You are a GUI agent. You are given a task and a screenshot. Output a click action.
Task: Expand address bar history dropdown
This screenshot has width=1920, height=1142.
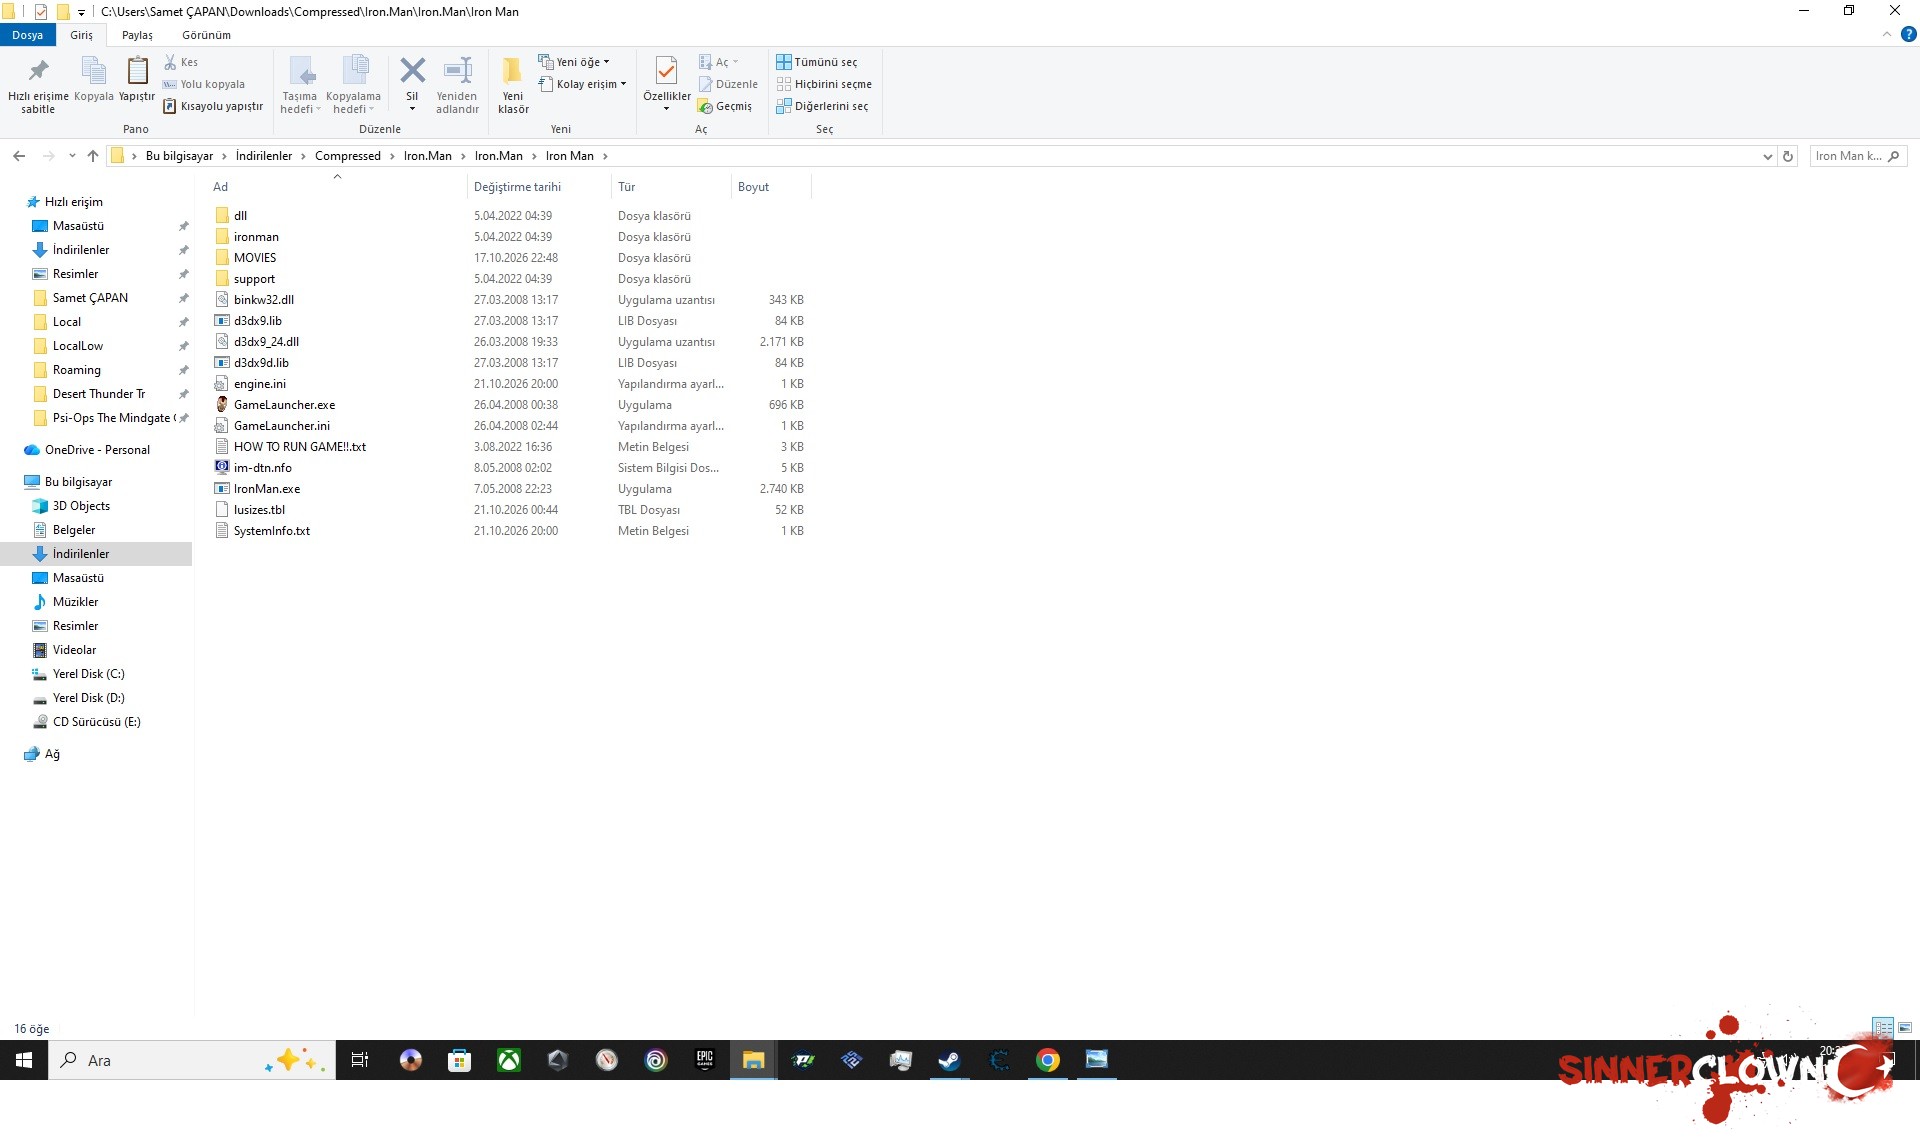(x=1767, y=156)
